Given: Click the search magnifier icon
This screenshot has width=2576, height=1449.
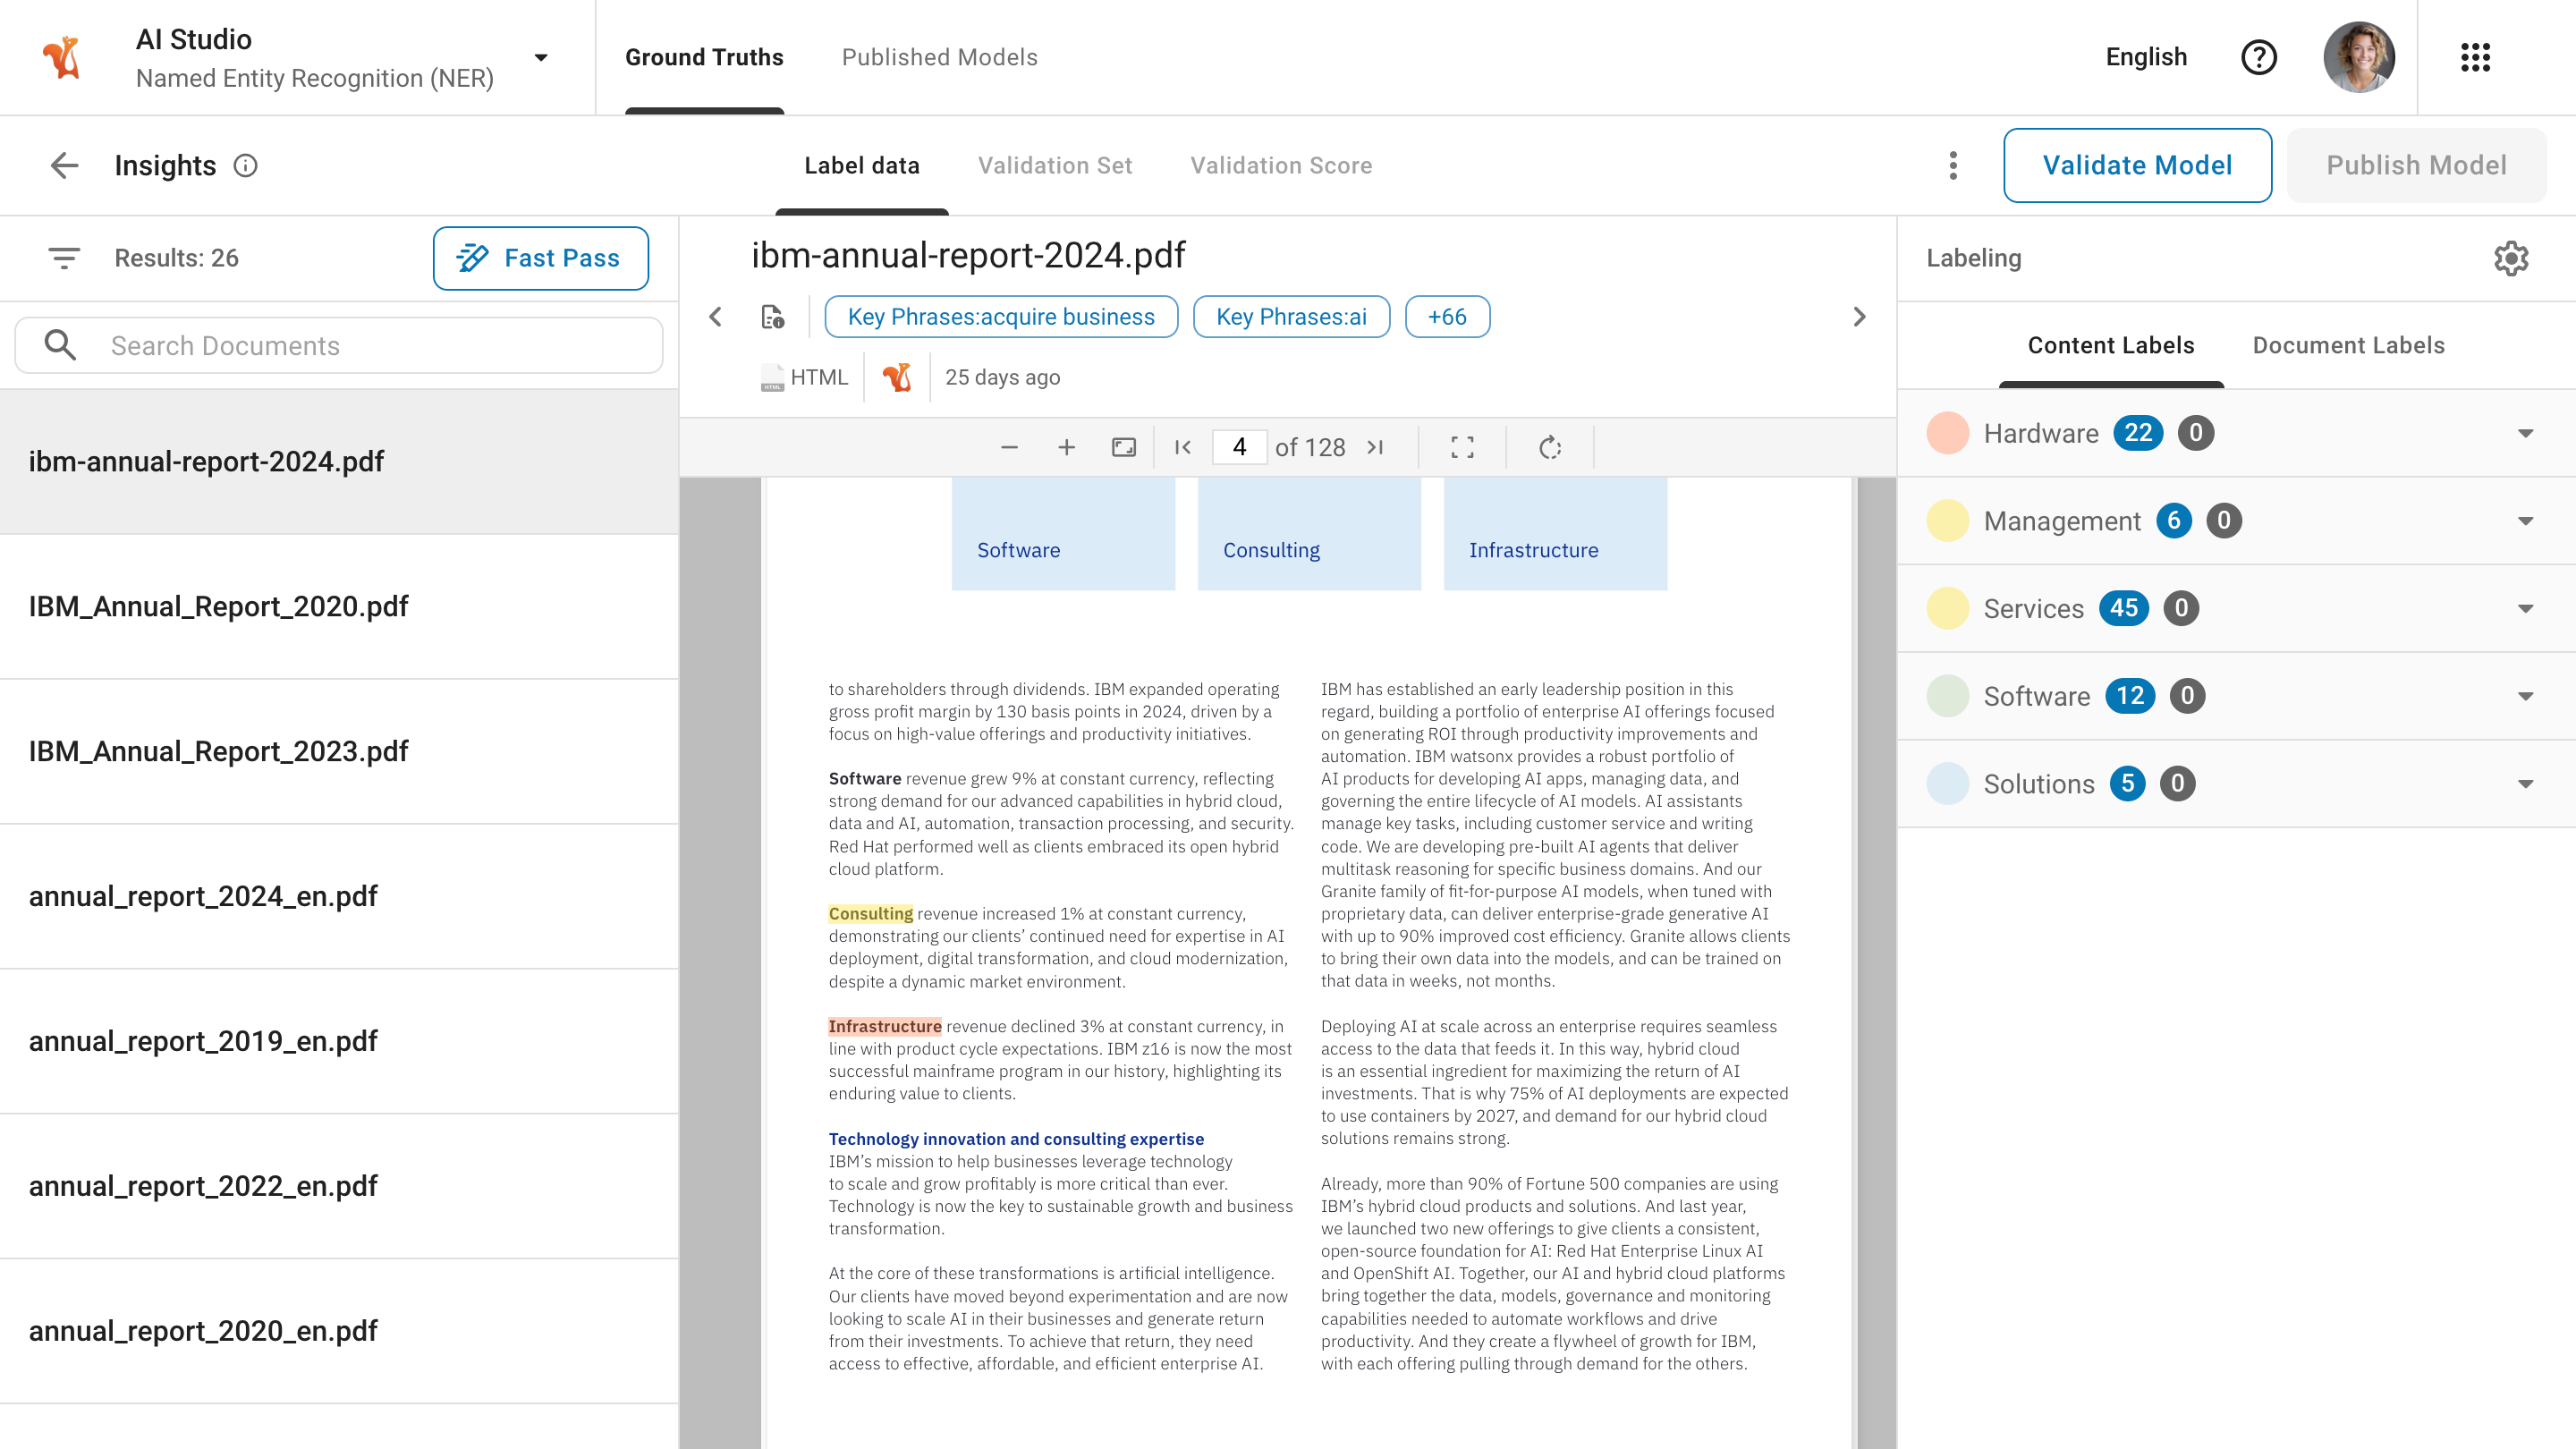Looking at the screenshot, I should 60,345.
